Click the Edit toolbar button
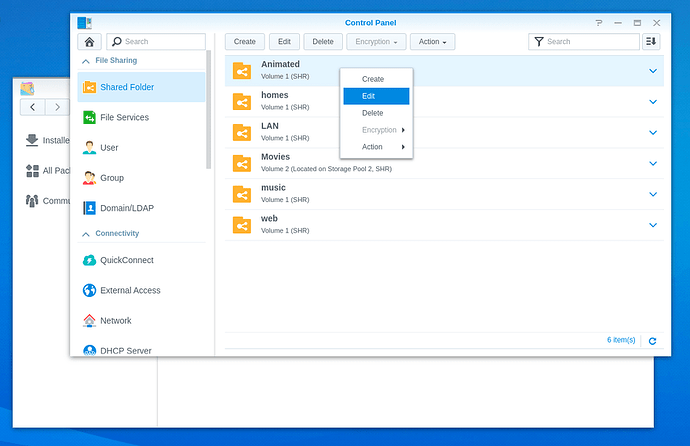The width and height of the screenshot is (690, 446). pyautogui.click(x=284, y=42)
